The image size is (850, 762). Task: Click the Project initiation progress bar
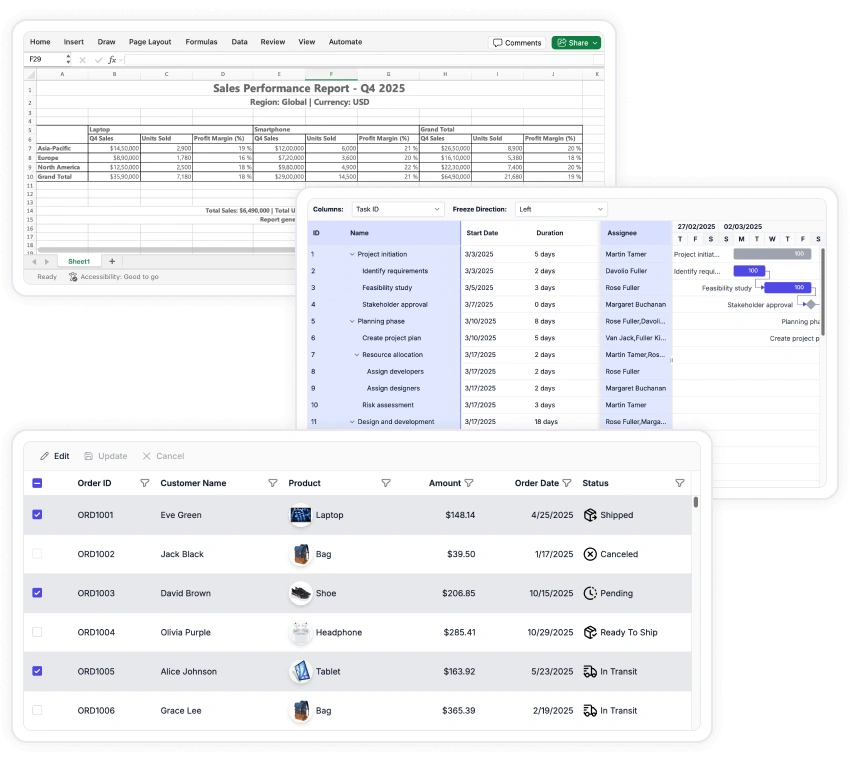[x=772, y=254]
